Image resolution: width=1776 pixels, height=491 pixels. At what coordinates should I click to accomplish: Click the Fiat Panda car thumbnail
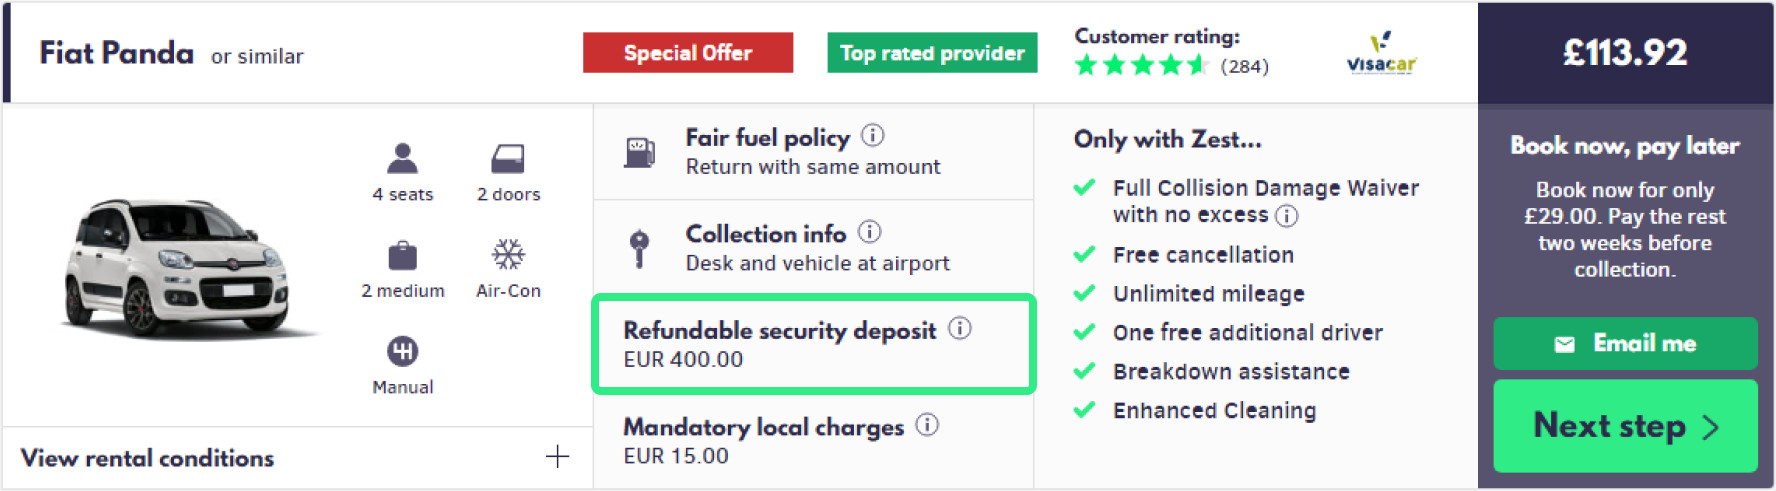coord(178,267)
